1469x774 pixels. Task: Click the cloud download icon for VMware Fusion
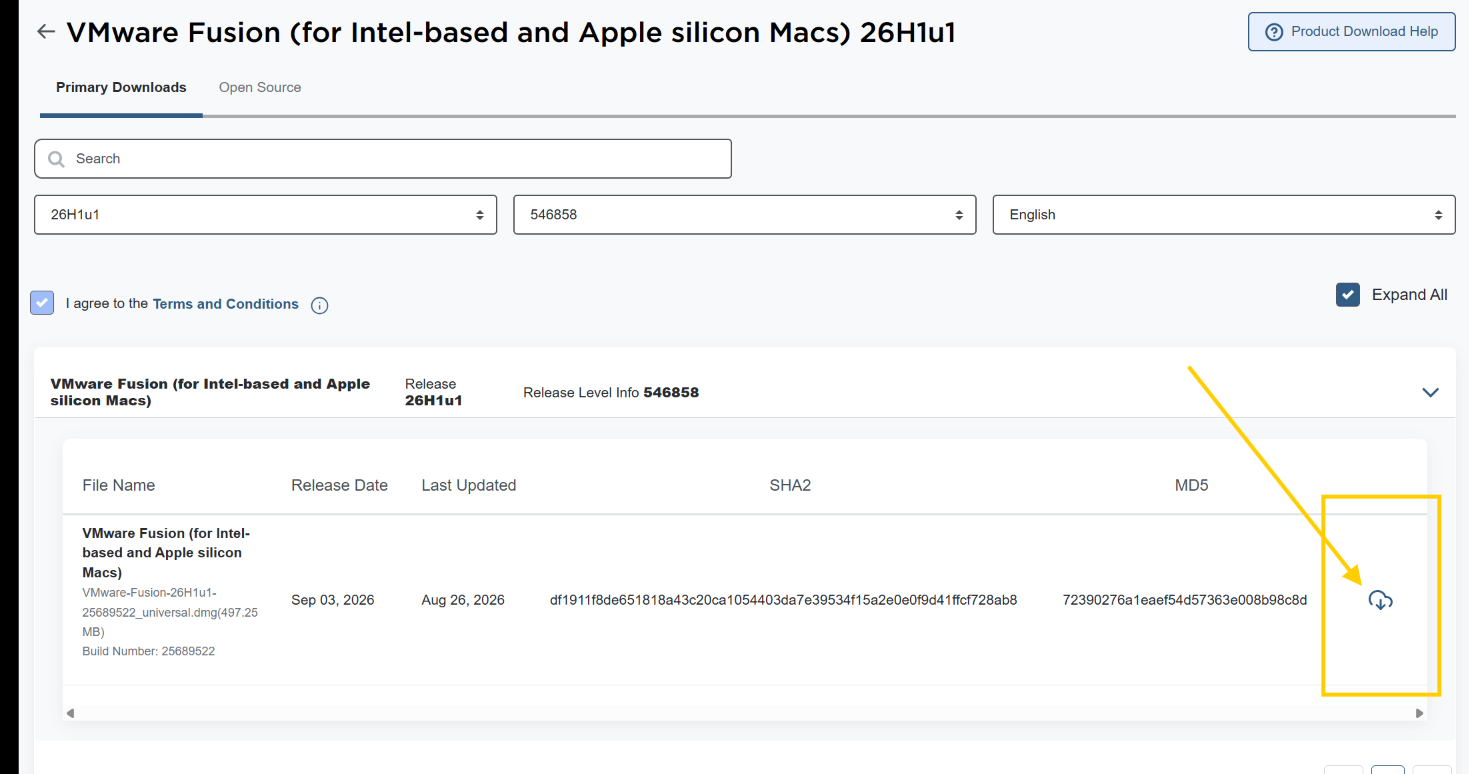(1380, 600)
